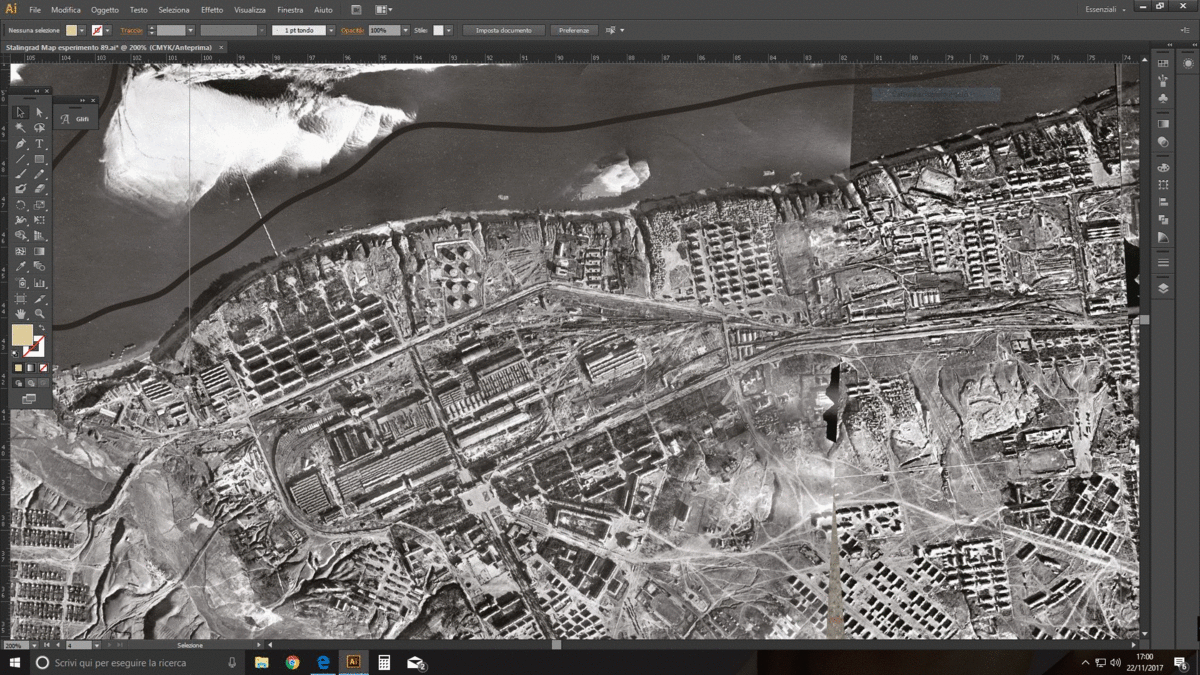Open the Modifica menu
Viewport: 1200px width, 675px height.
click(x=66, y=10)
